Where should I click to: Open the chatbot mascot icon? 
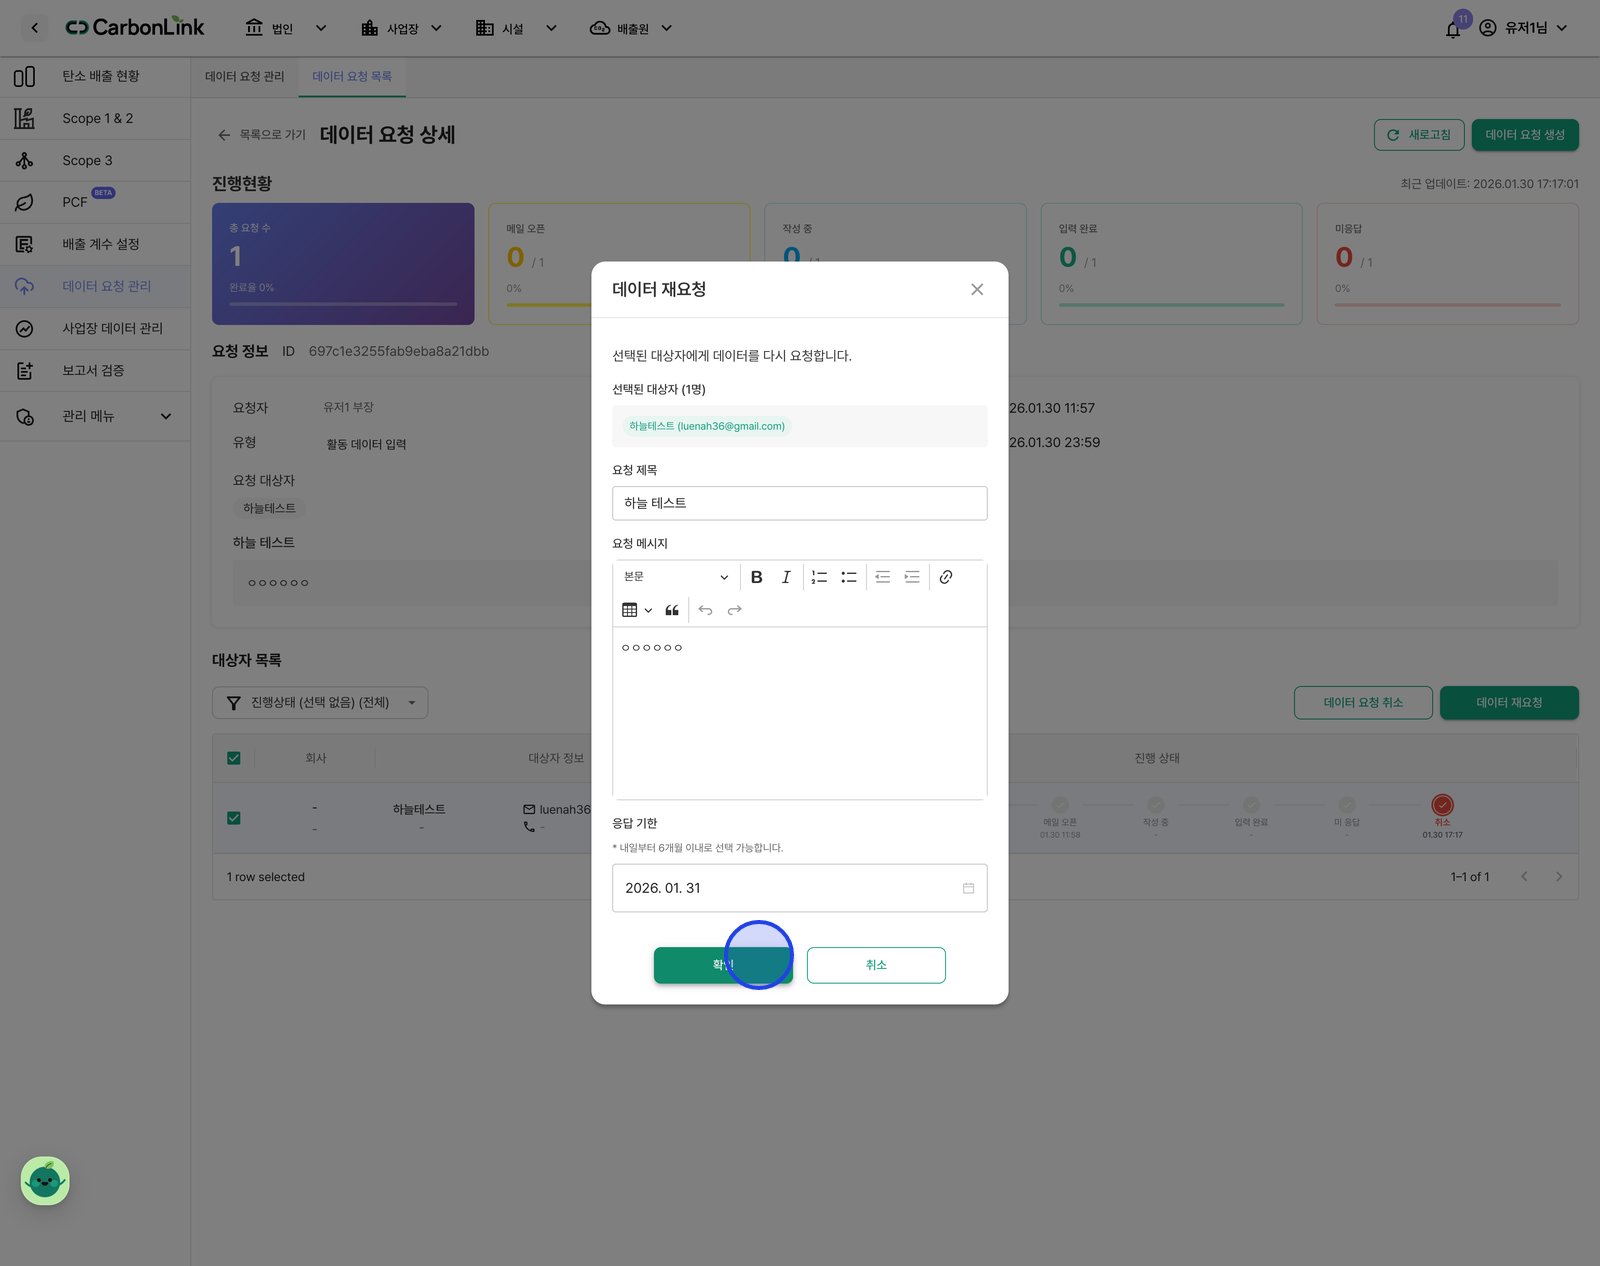(x=45, y=1181)
